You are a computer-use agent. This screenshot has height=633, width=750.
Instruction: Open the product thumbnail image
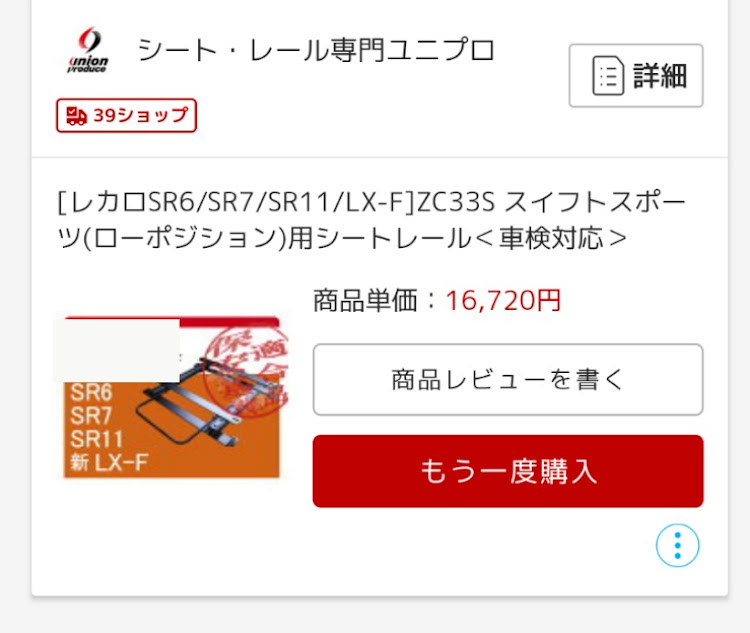pyautogui.click(x=172, y=397)
